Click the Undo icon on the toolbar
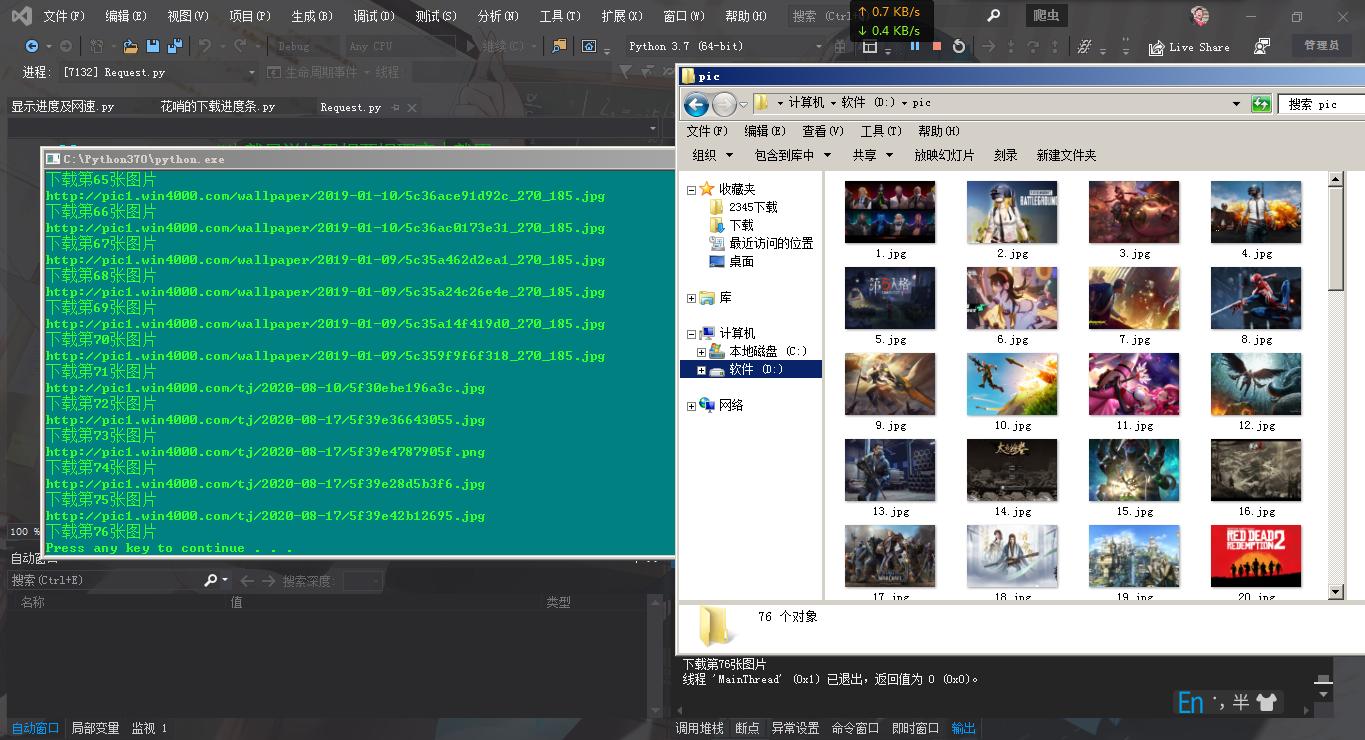The width and height of the screenshot is (1365, 740). pos(207,46)
